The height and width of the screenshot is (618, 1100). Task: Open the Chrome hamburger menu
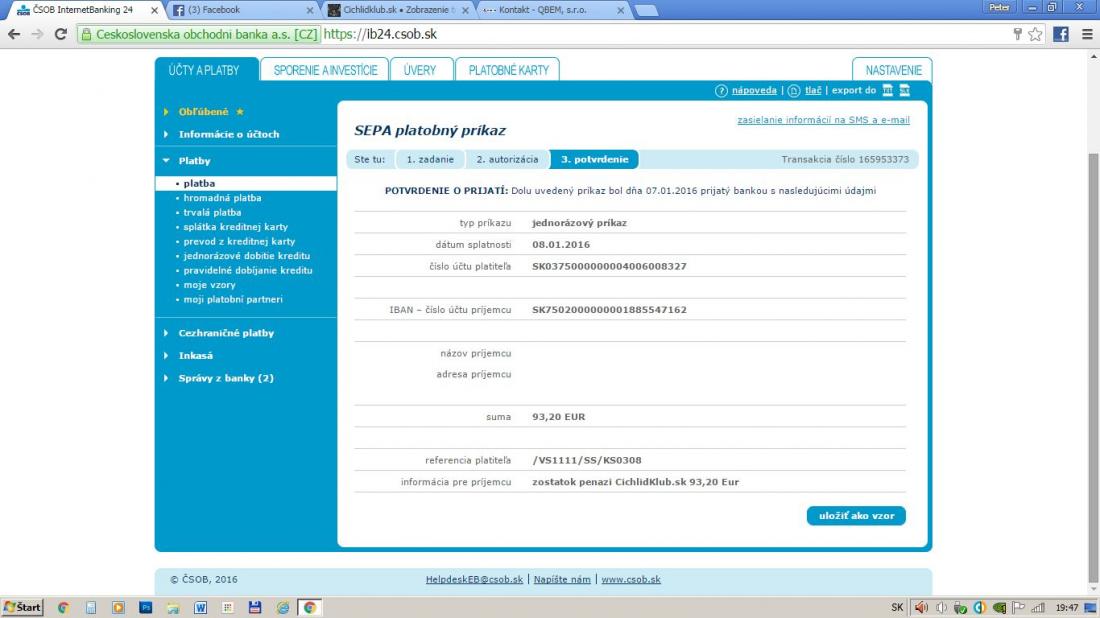coord(1087,34)
